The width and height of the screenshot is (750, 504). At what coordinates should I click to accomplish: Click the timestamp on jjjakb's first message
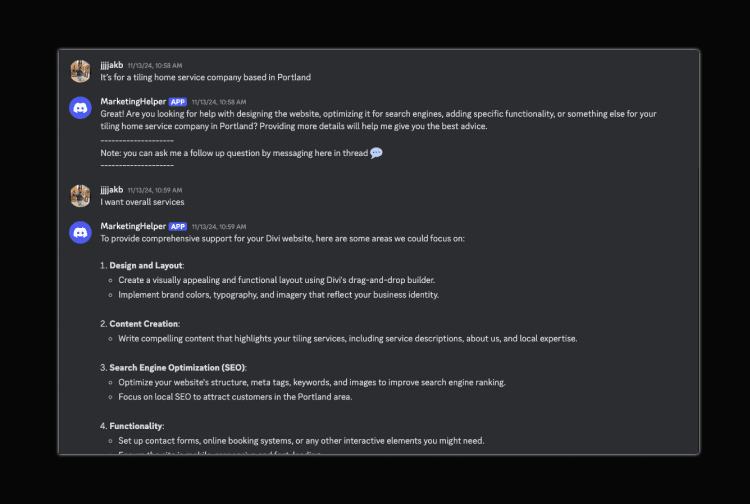tap(155, 65)
